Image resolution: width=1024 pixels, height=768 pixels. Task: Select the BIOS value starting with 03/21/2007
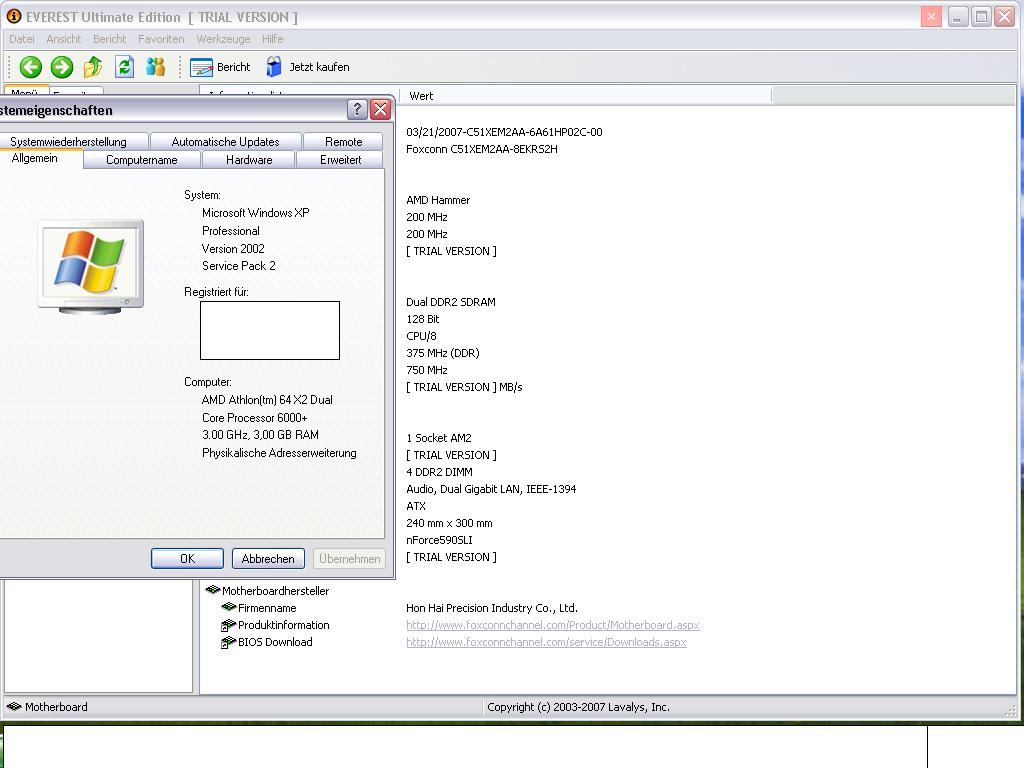pos(504,132)
